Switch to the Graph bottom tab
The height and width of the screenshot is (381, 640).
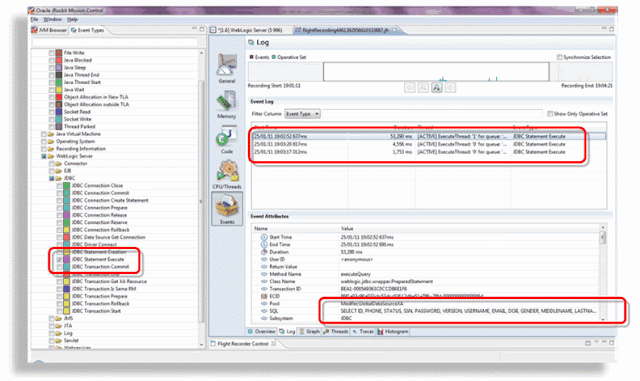coord(309,331)
